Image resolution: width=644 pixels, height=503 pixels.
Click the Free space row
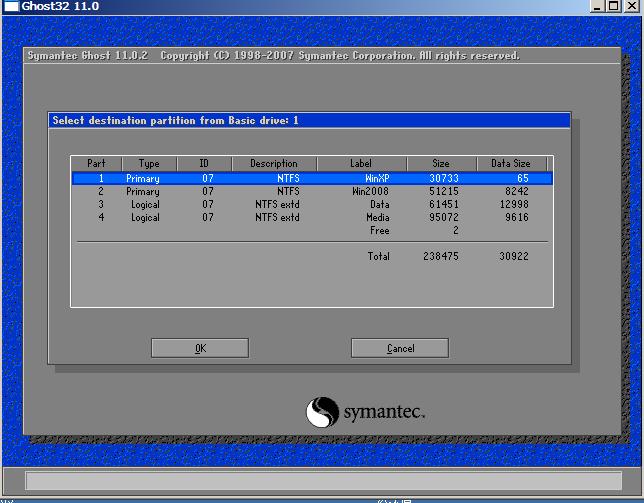tap(312, 231)
